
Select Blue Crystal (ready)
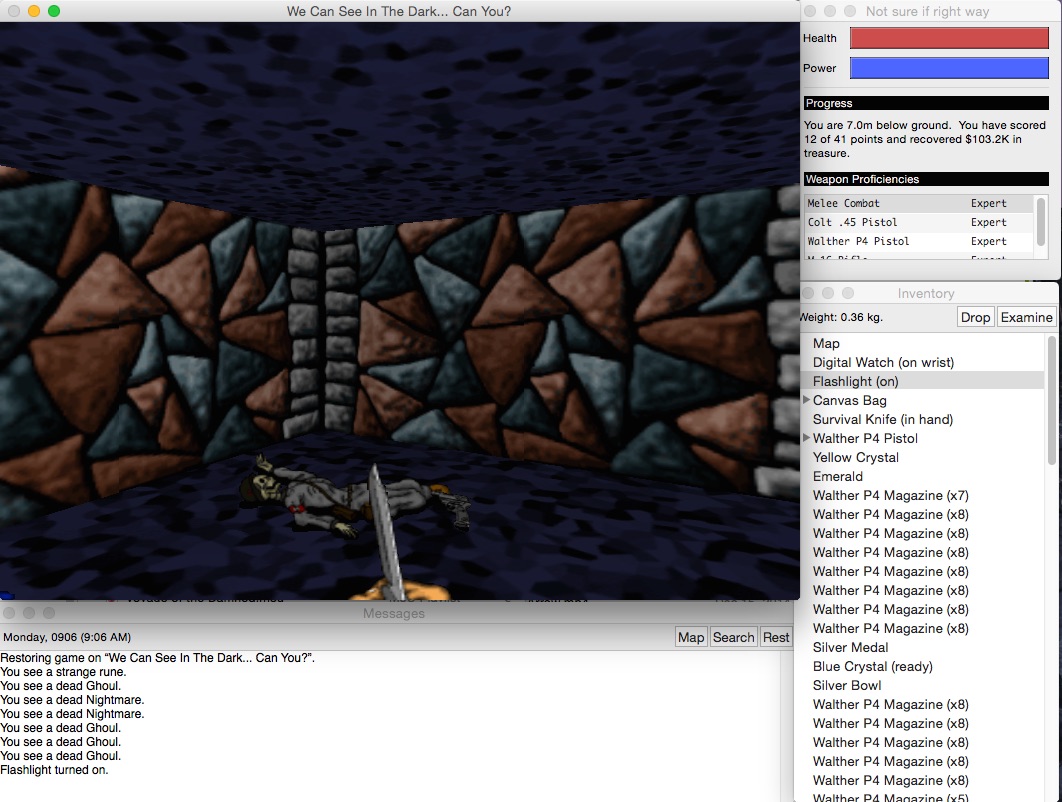[x=922, y=666]
